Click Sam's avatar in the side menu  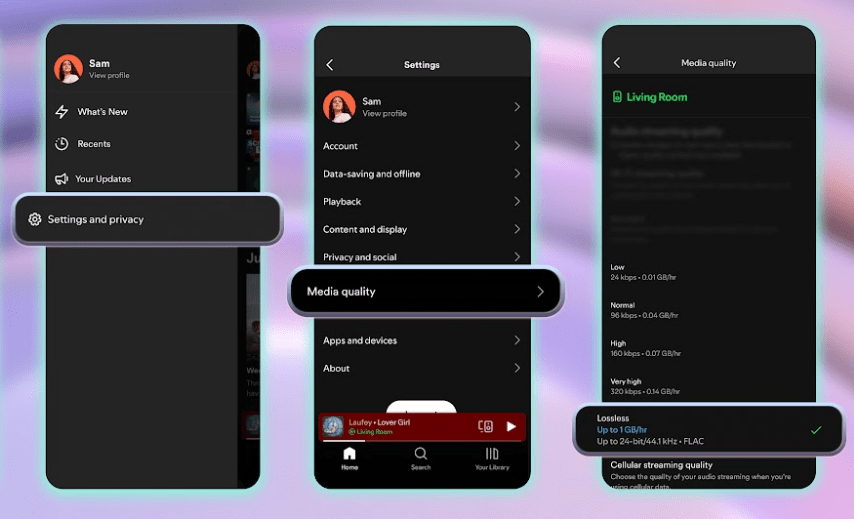pos(69,69)
